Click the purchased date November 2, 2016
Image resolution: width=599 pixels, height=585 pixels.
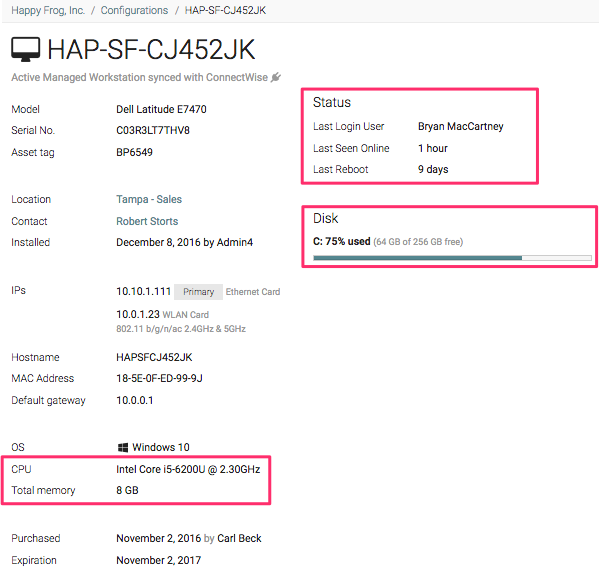coord(159,539)
